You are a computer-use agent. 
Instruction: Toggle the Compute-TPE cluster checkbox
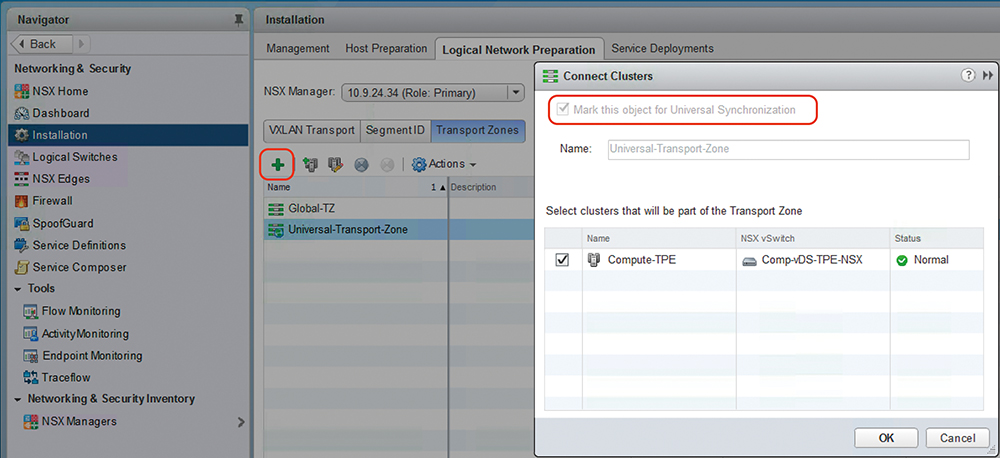tap(562, 260)
